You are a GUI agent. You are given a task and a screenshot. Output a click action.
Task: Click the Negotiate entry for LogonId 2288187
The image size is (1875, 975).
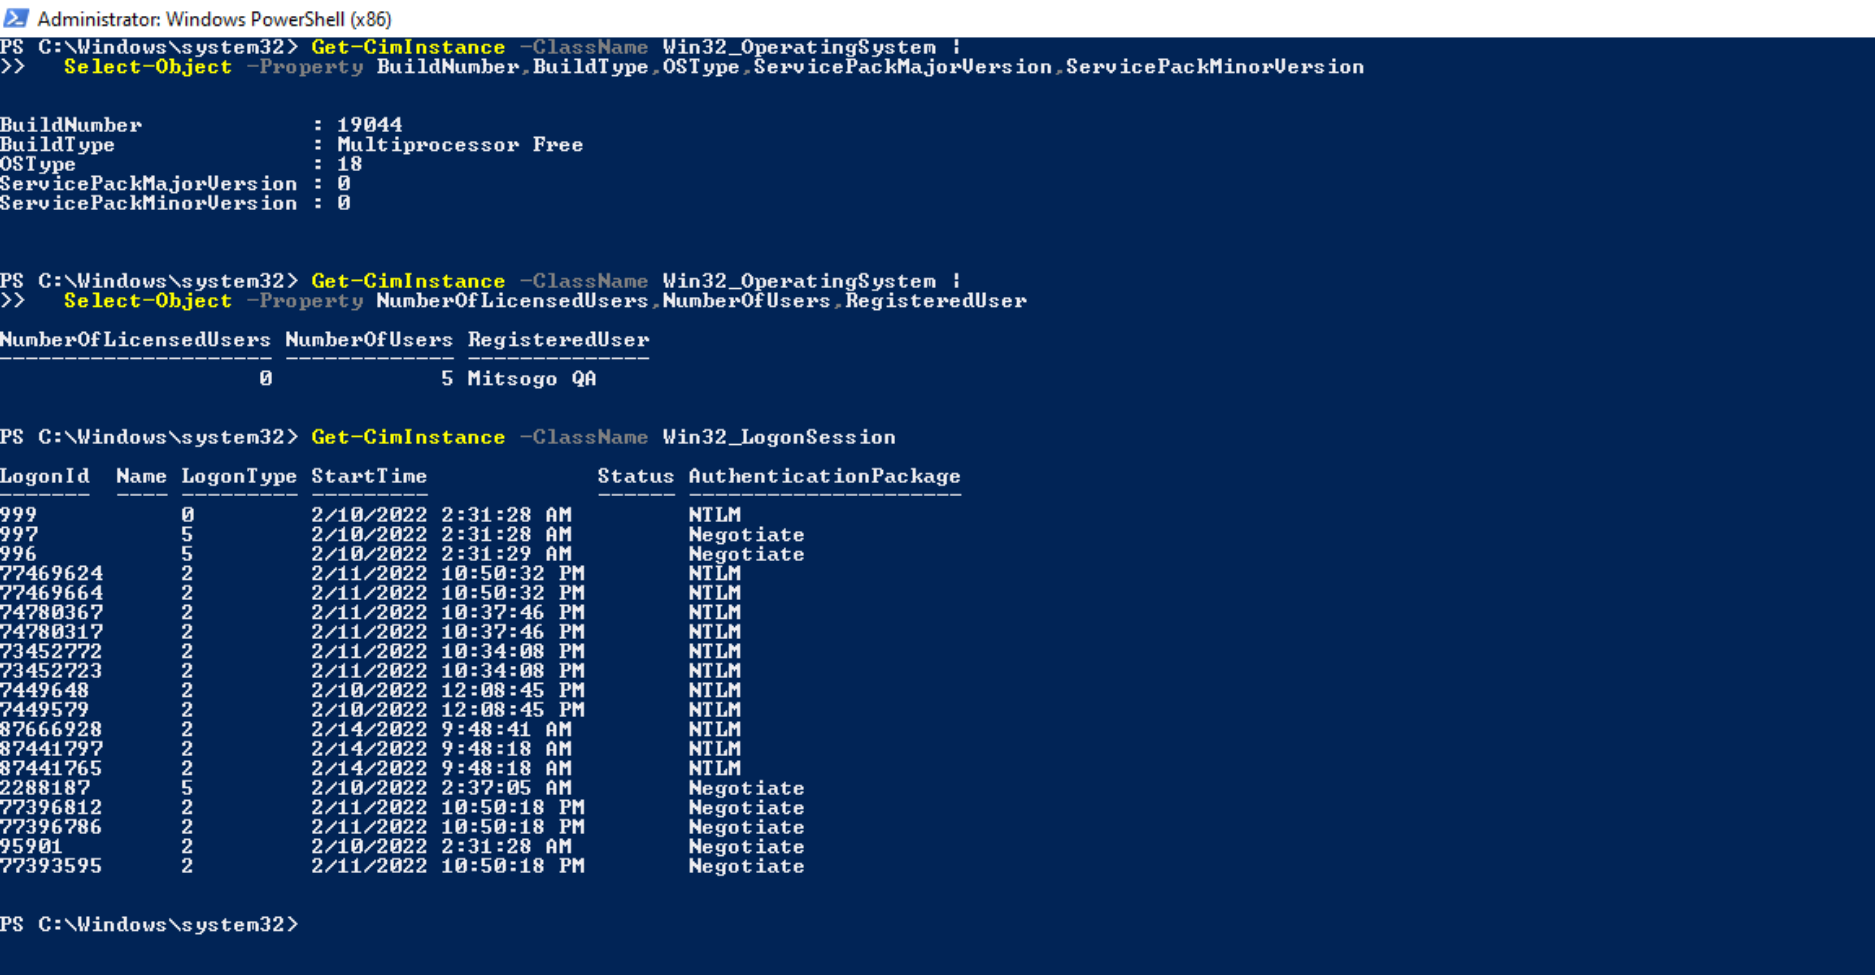(745, 787)
